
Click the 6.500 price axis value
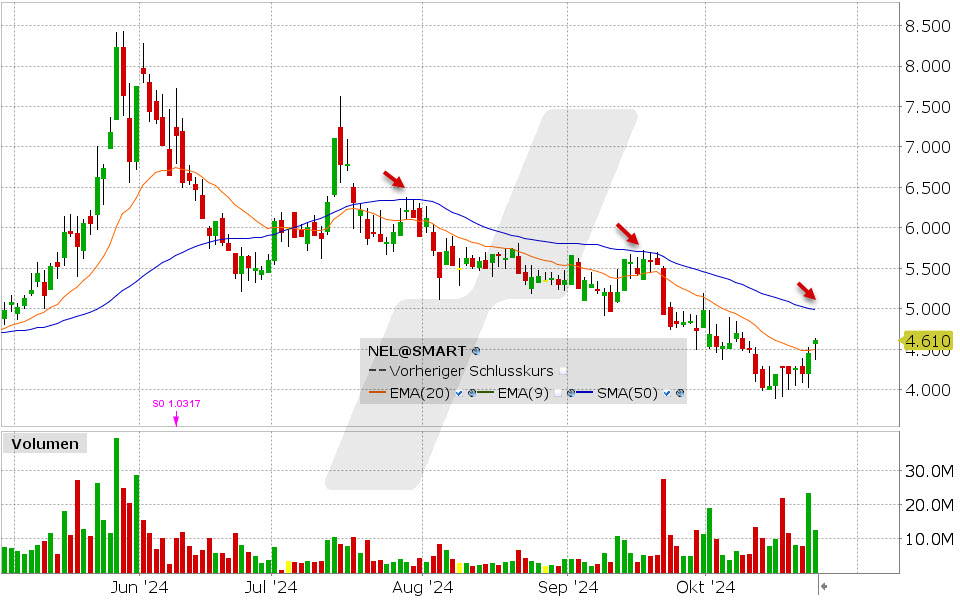[x=928, y=188]
